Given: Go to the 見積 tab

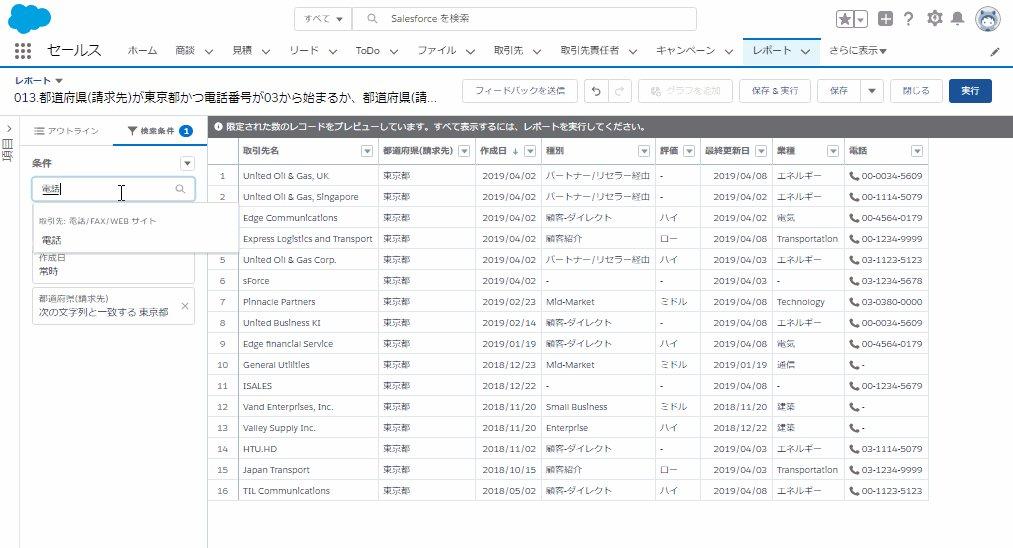Looking at the screenshot, I should coord(242,50).
